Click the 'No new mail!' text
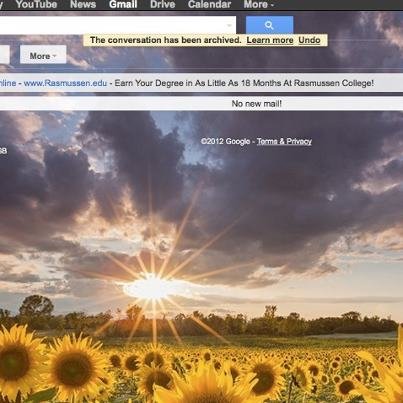Viewport: 403px width, 403px height. click(257, 104)
